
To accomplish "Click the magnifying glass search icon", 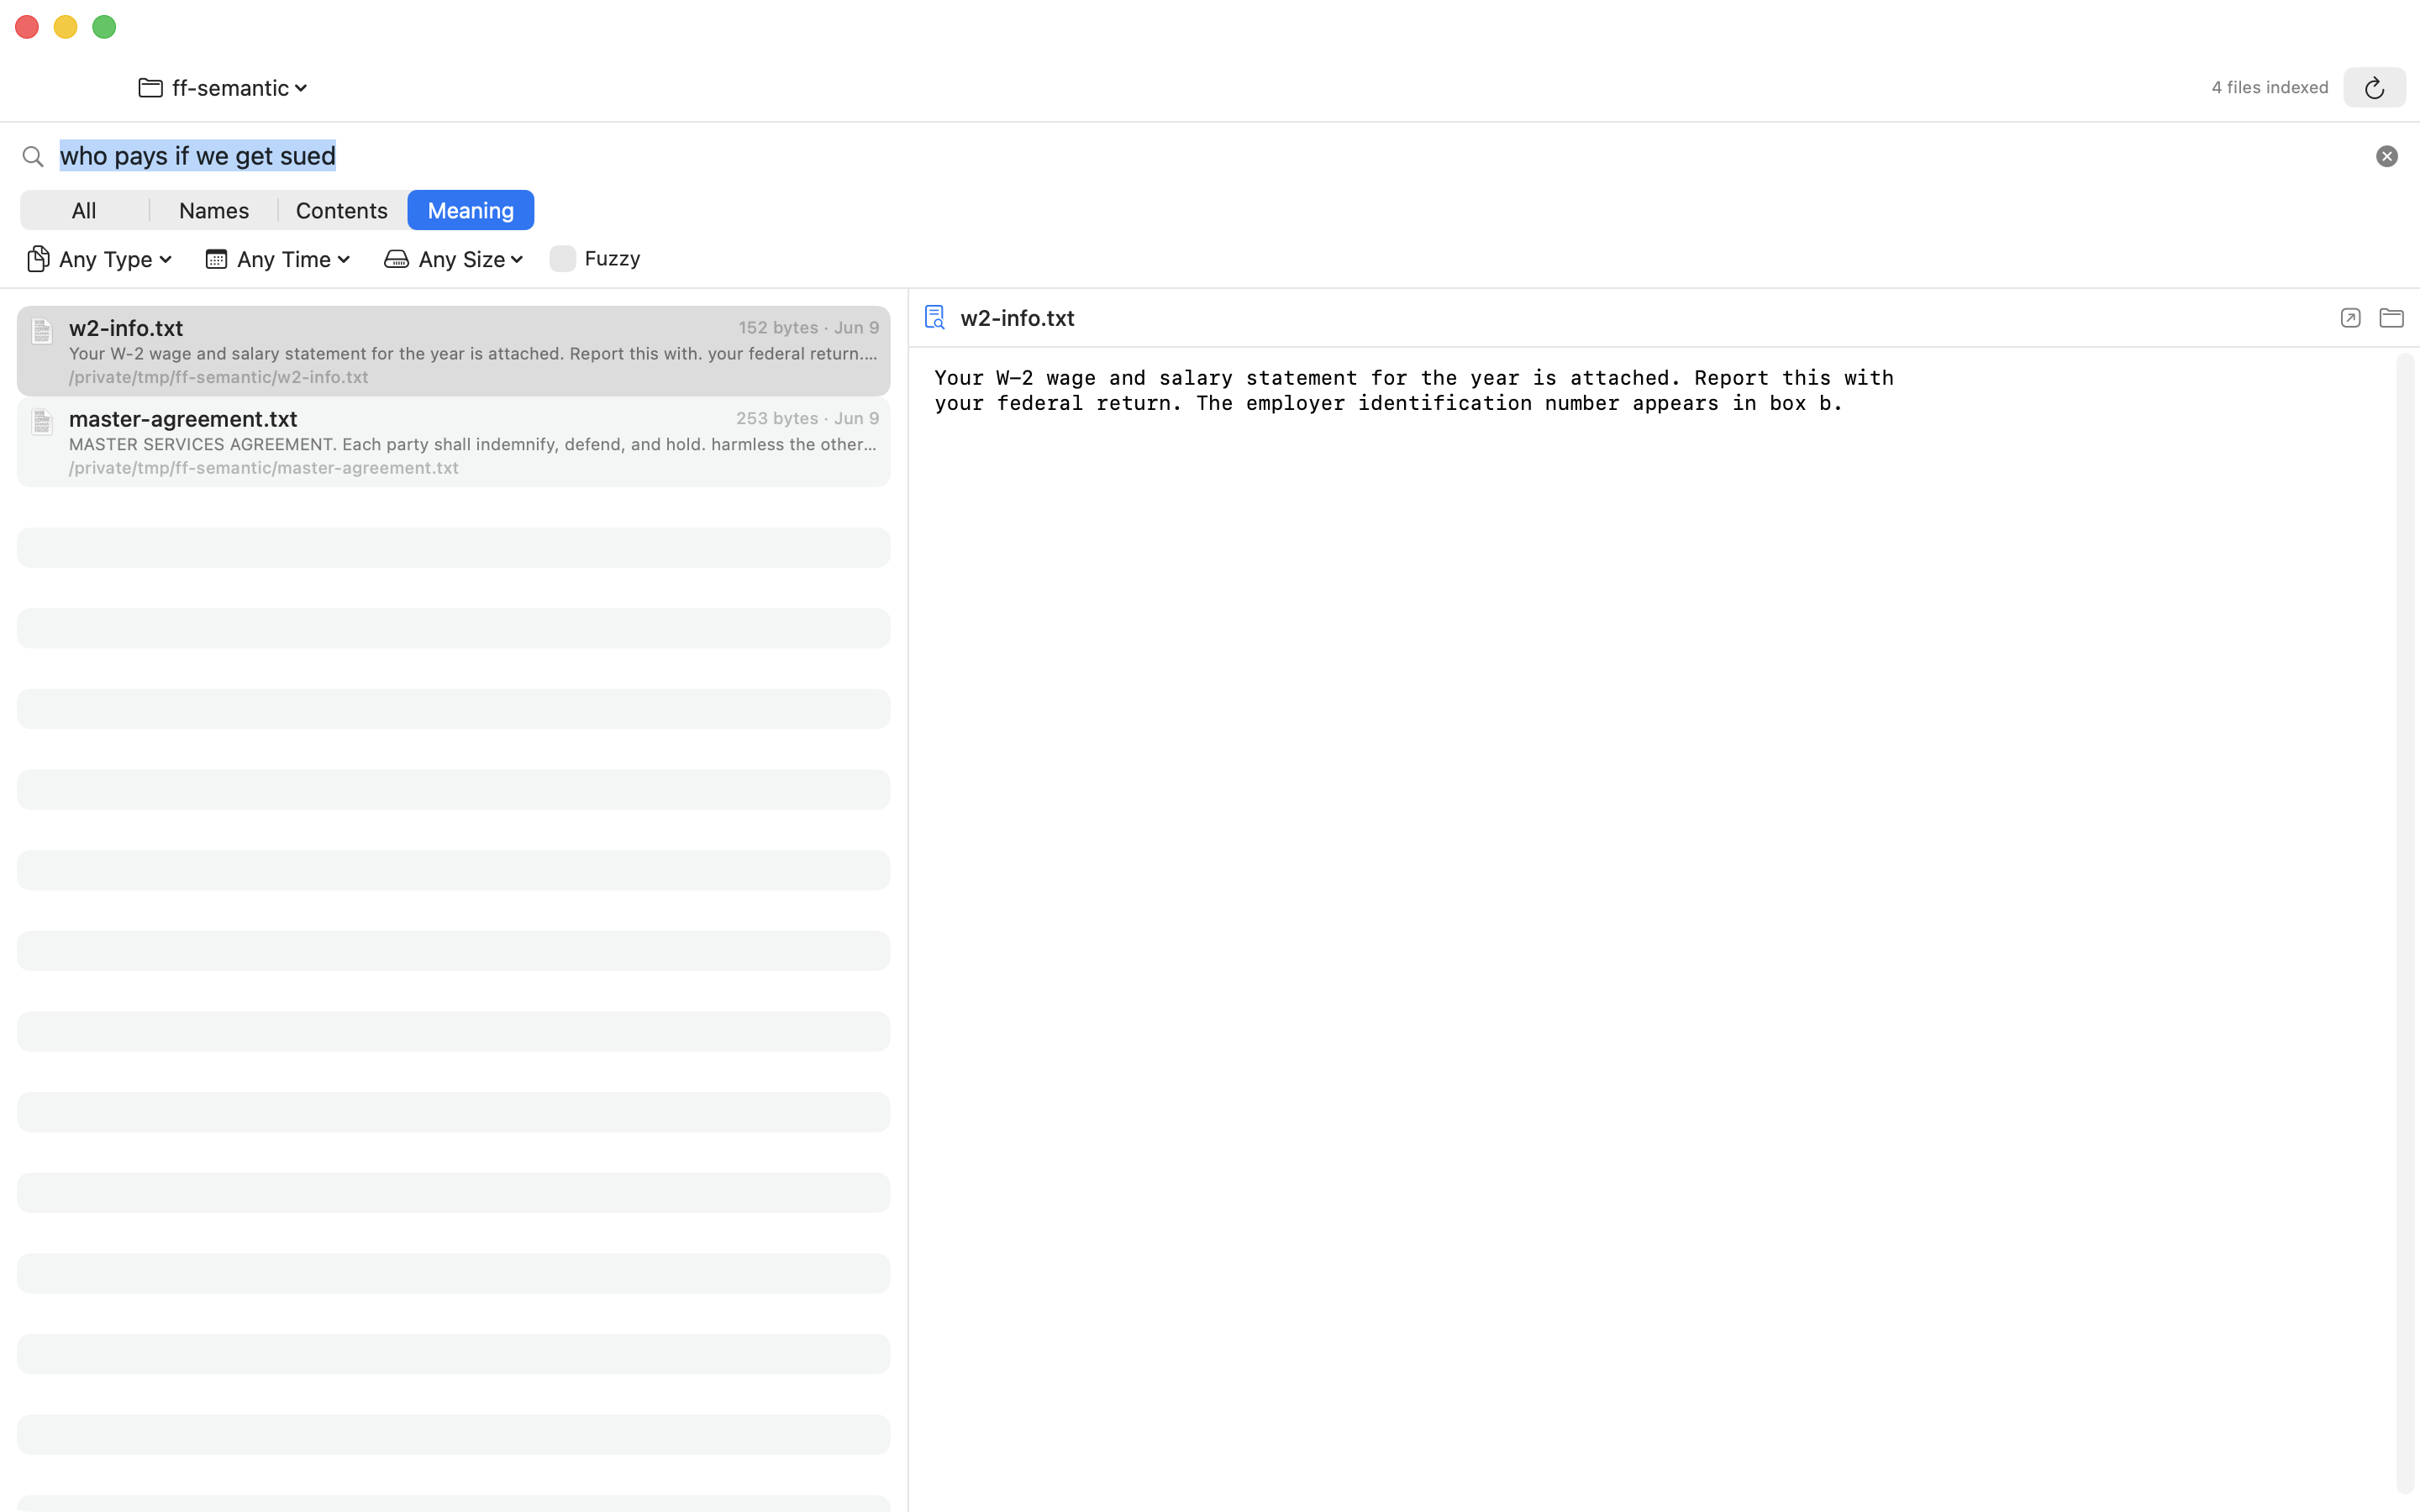I will point(33,156).
